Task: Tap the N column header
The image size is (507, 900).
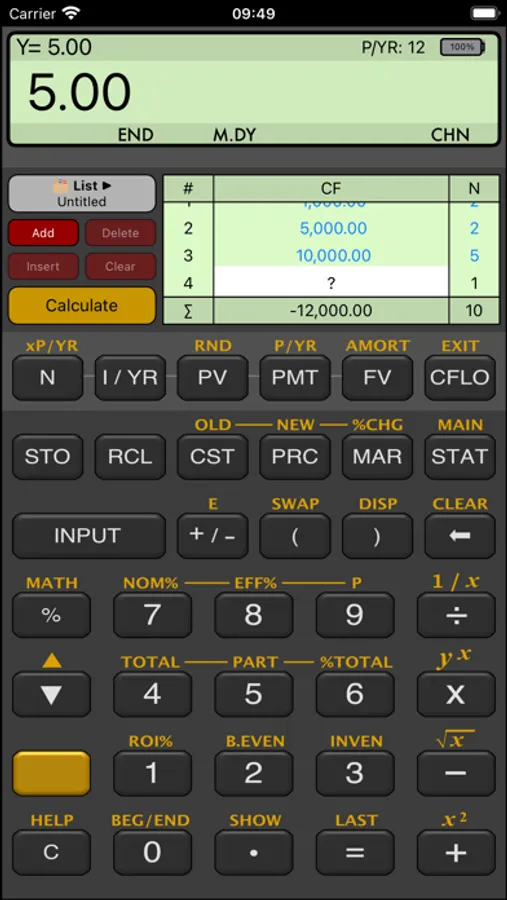Action: 474,188
